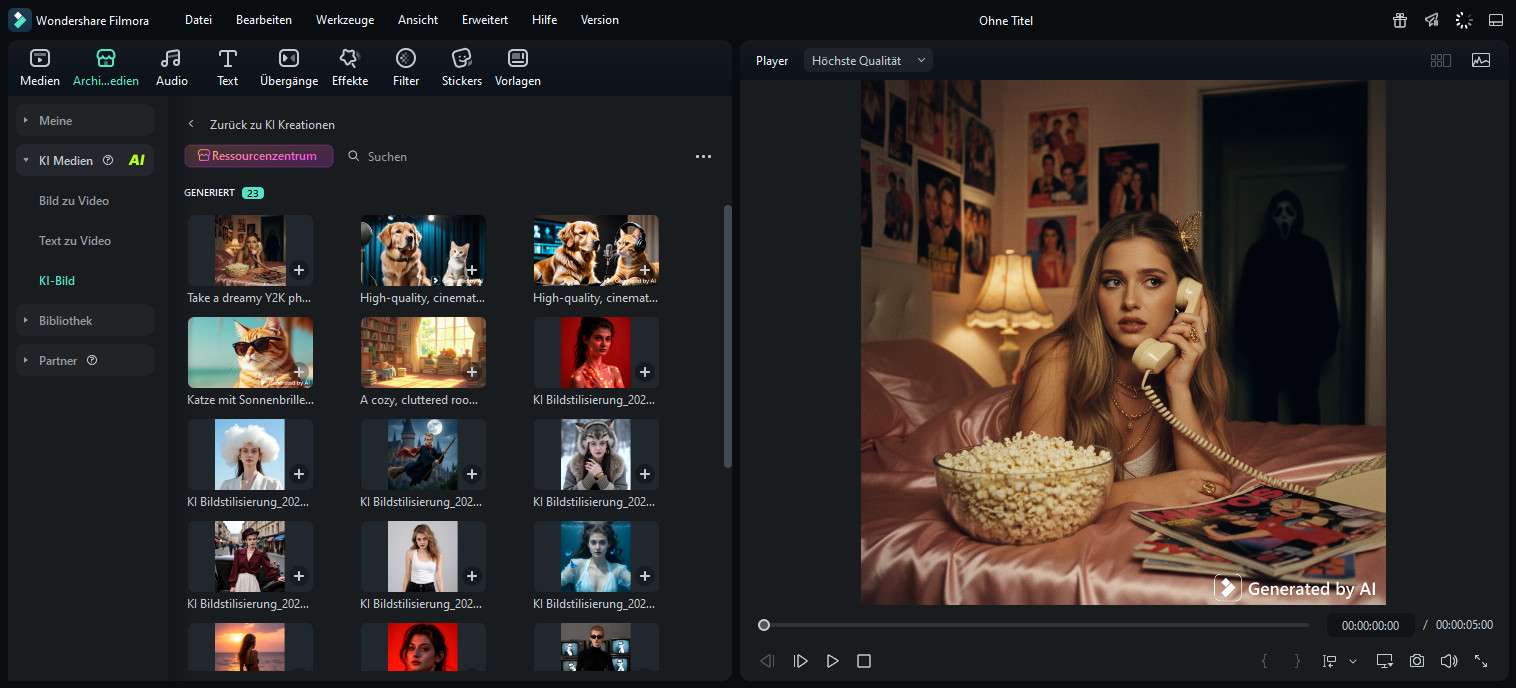Expand the Meine section
The width and height of the screenshot is (1516, 688).
pos(85,120)
